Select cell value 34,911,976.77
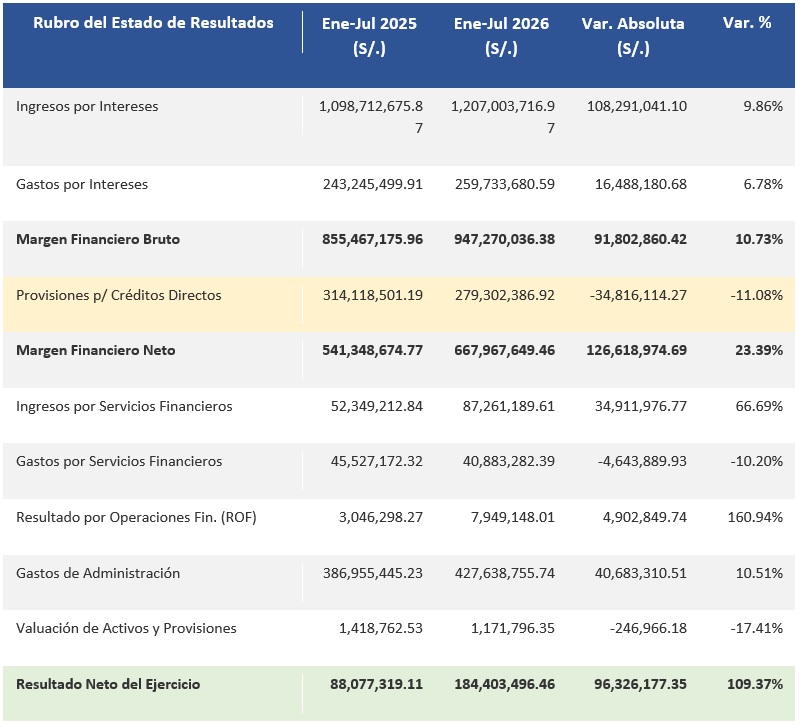This screenshot has width=800, height=727. point(641,406)
